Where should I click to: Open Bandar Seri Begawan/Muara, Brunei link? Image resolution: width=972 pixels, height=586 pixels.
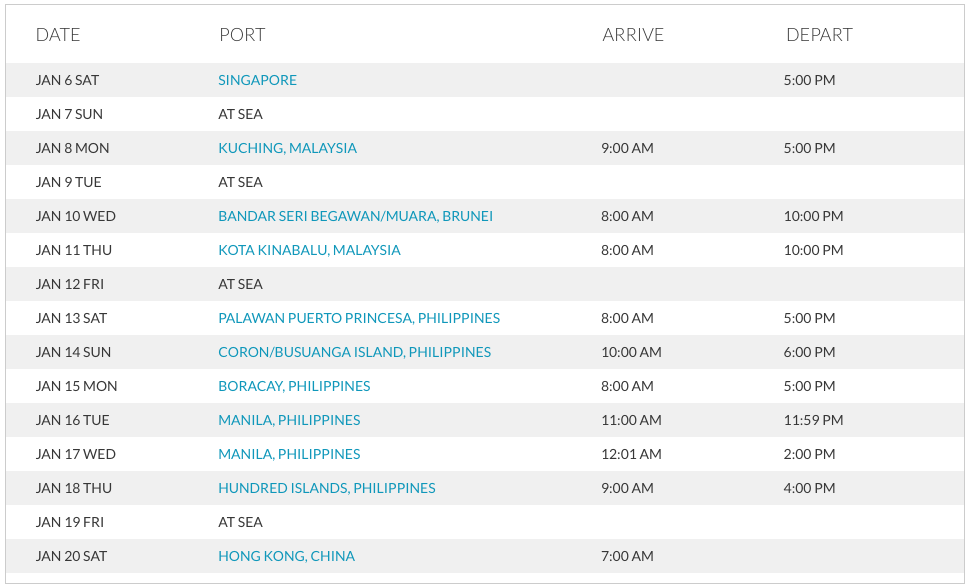[x=355, y=216]
